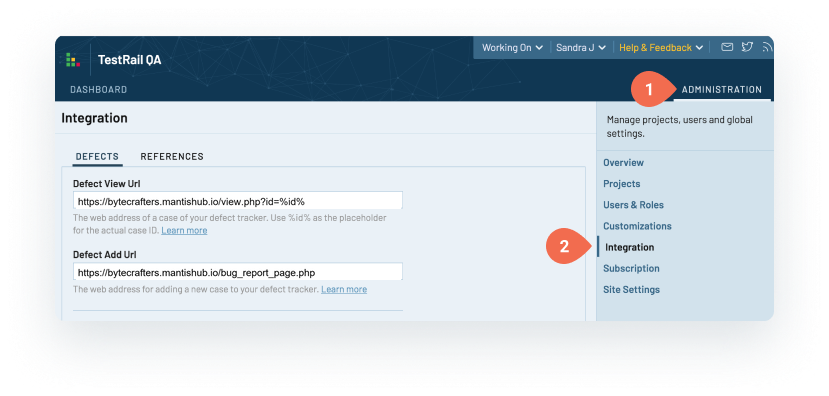Open the Administration tab
This screenshot has width=829, height=396.
(x=722, y=89)
